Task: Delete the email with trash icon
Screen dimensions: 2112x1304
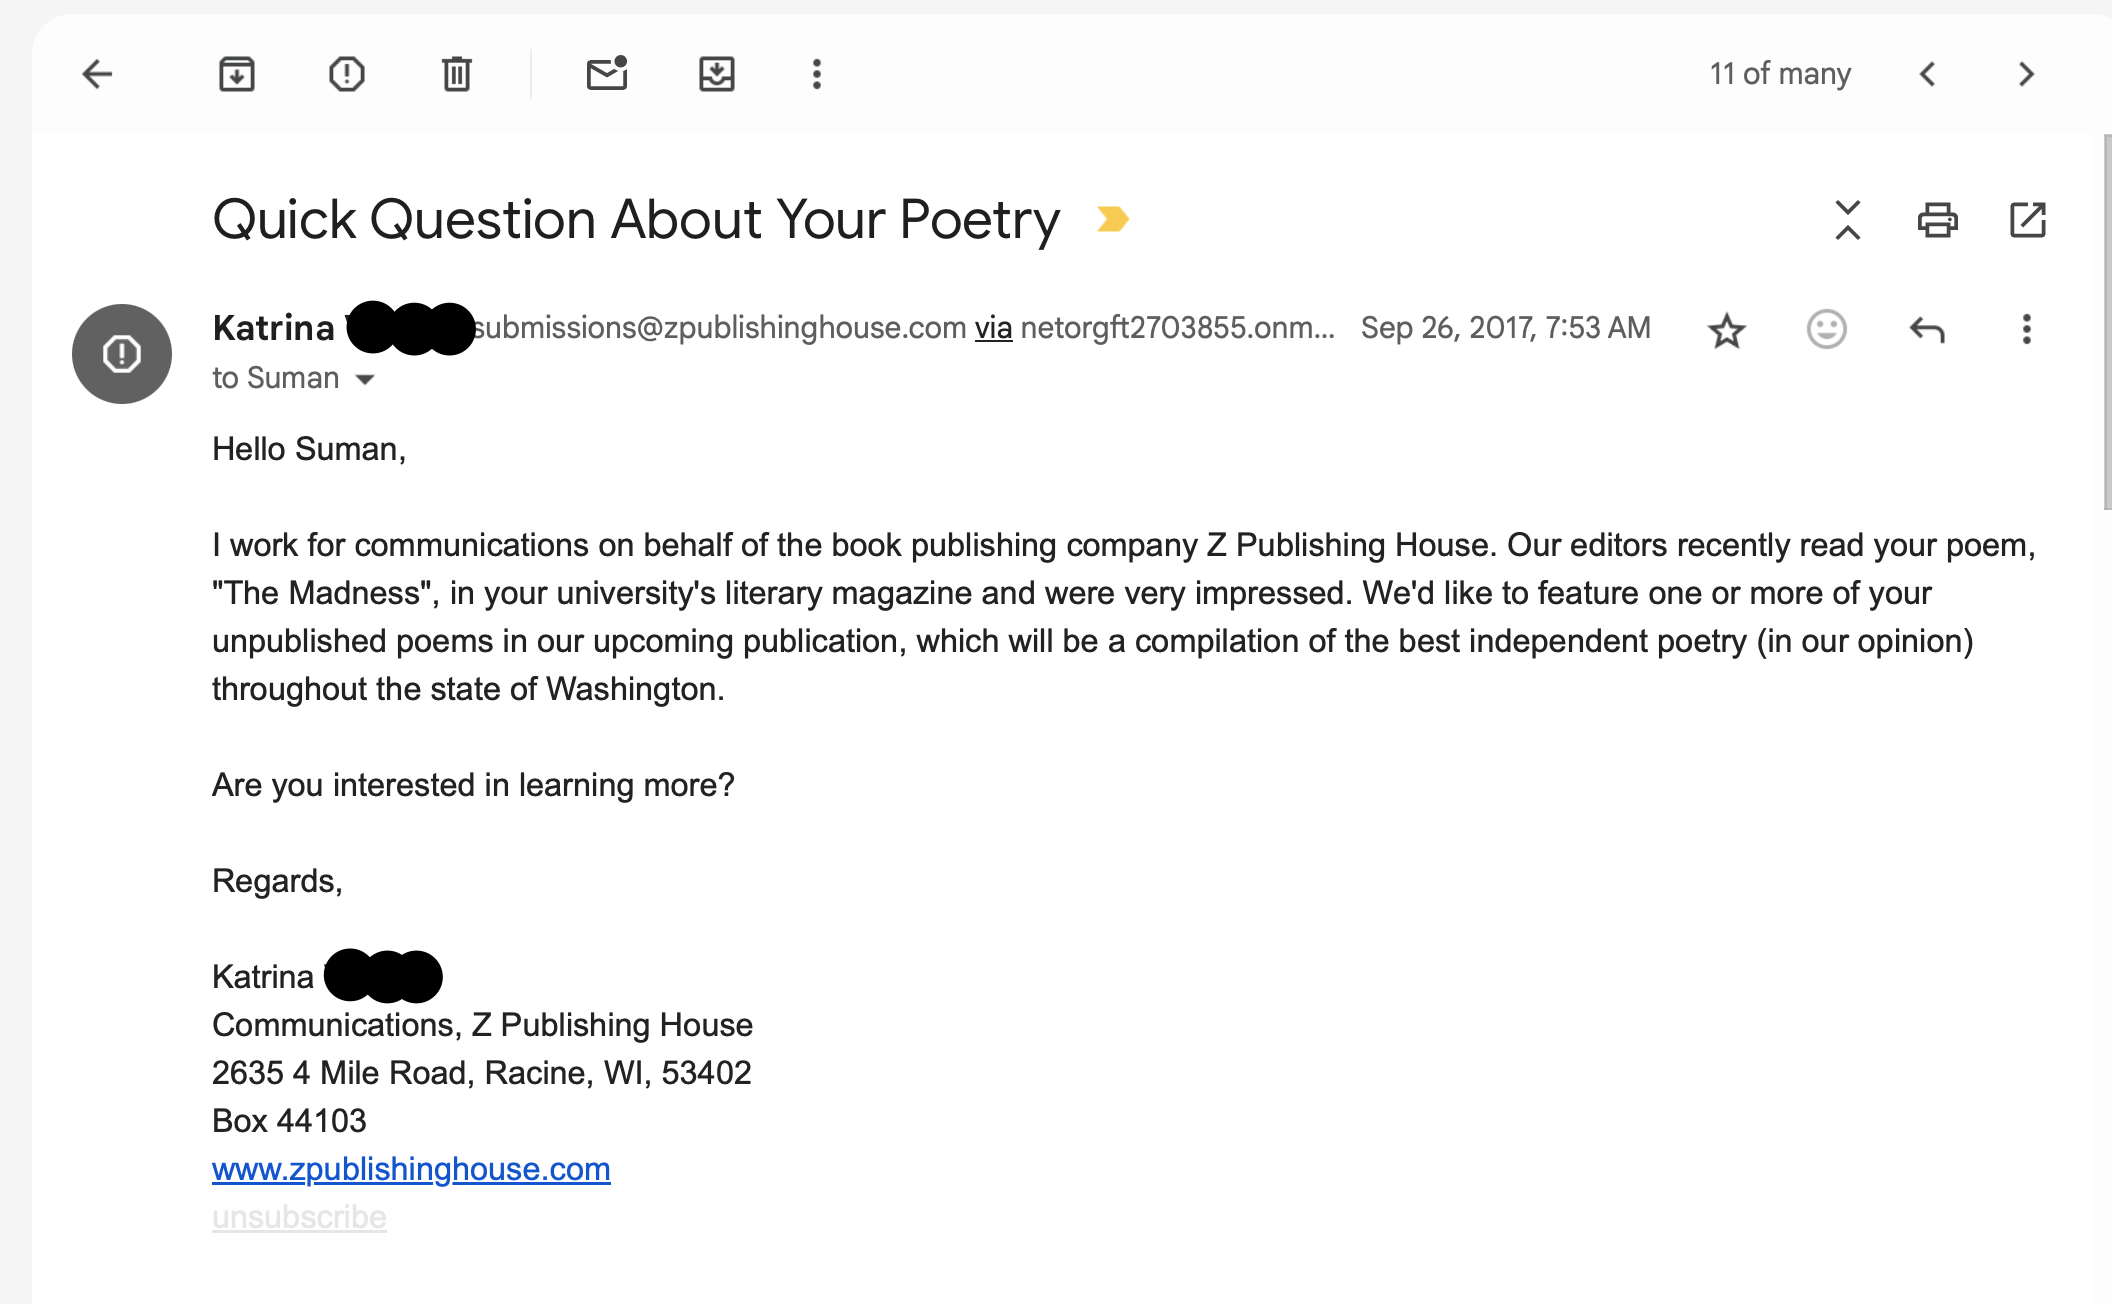Action: 457,74
